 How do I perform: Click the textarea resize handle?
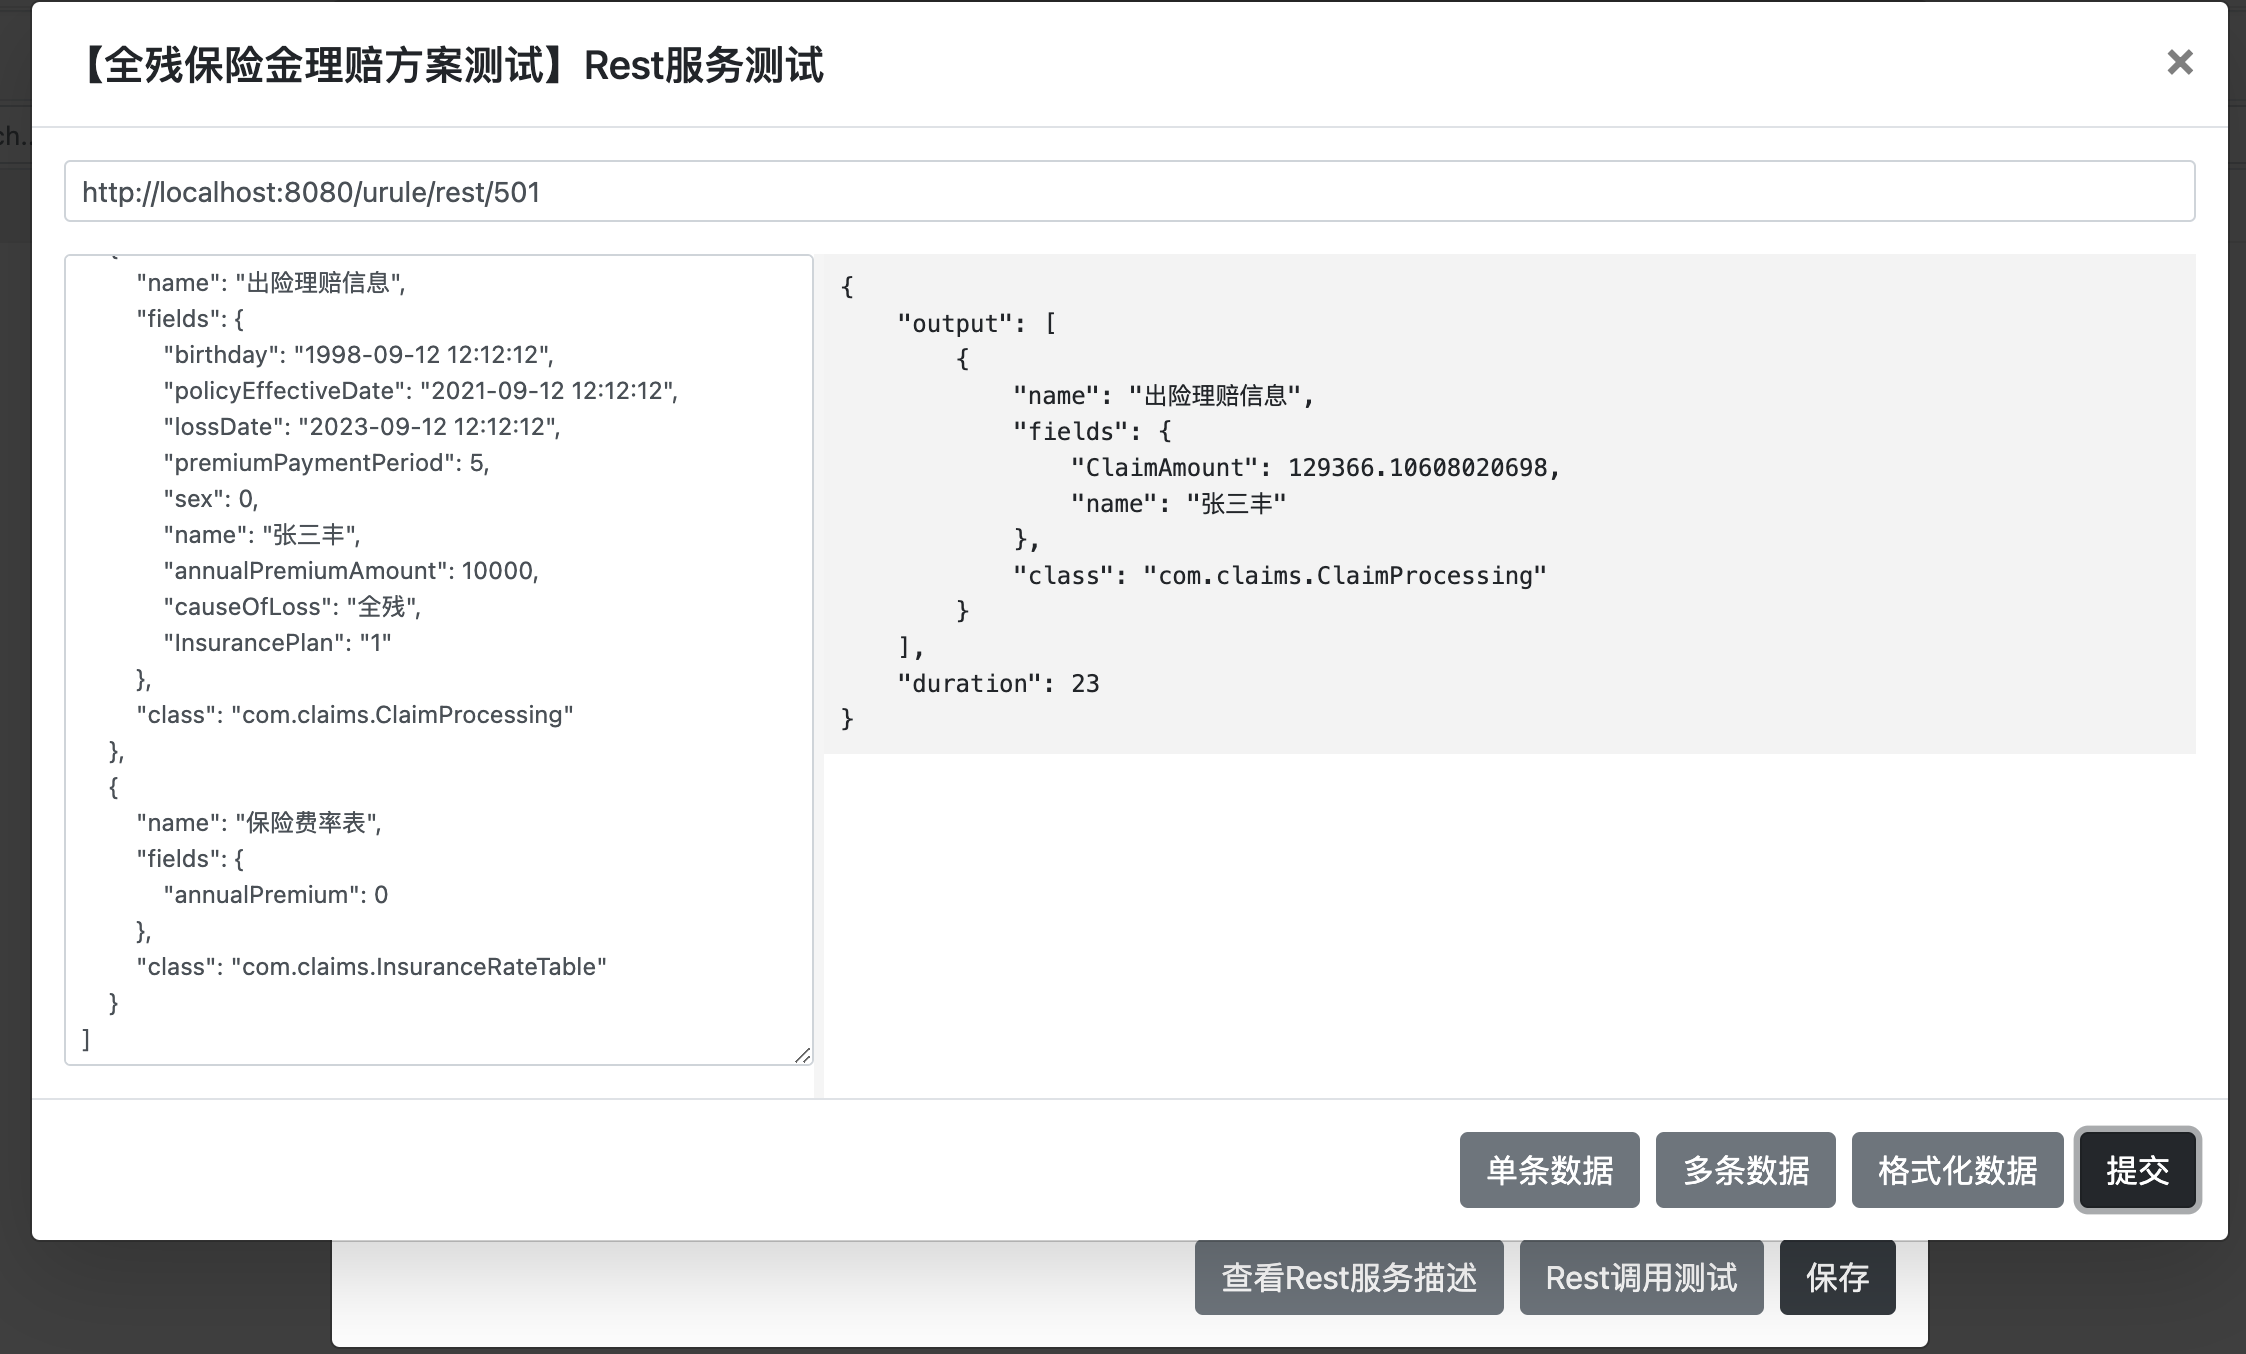[x=802, y=1055]
